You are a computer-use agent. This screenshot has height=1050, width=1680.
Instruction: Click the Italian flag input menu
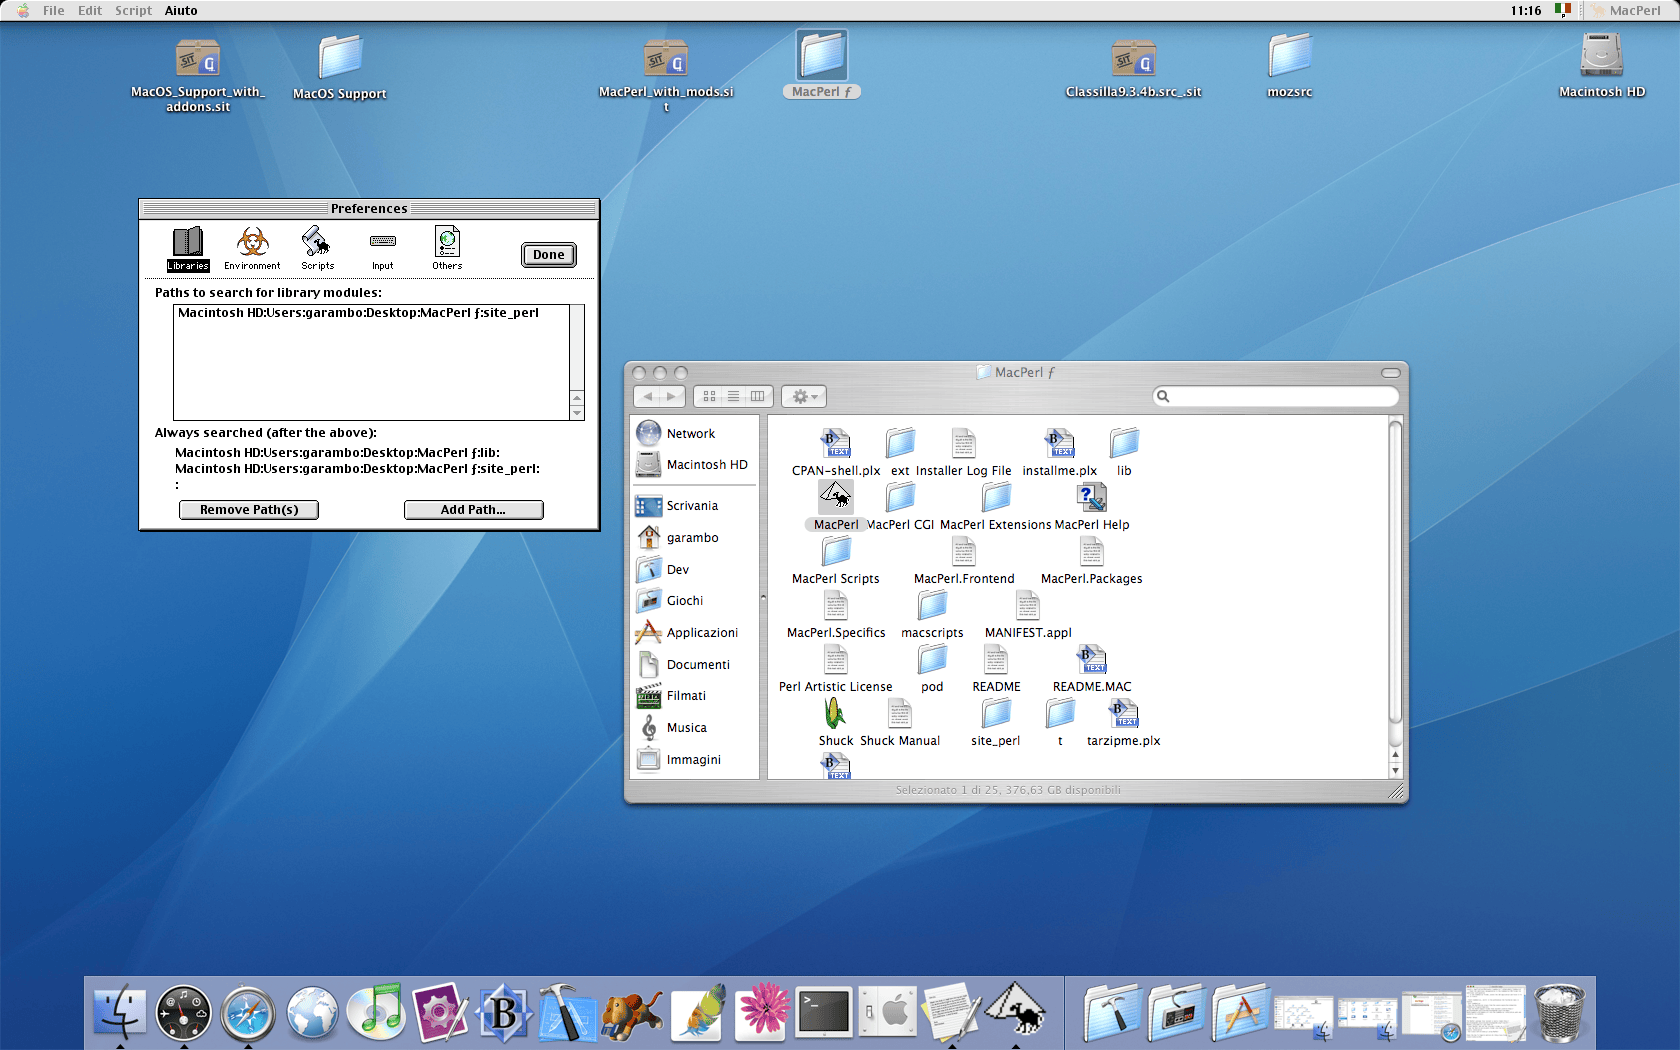point(1563,10)
